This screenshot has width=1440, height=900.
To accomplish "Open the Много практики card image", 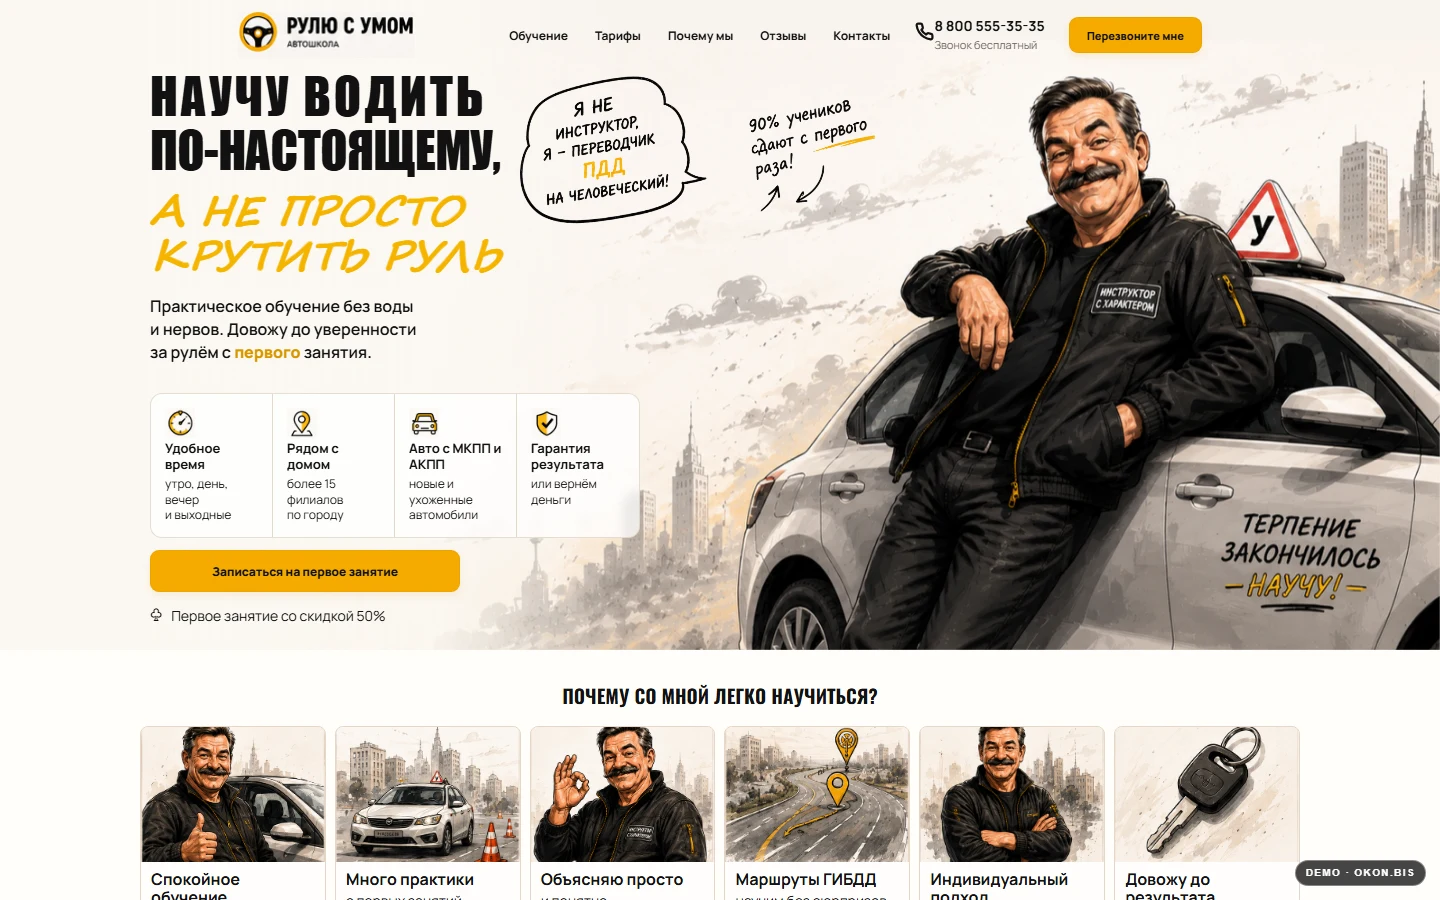I will click(428, 794).
